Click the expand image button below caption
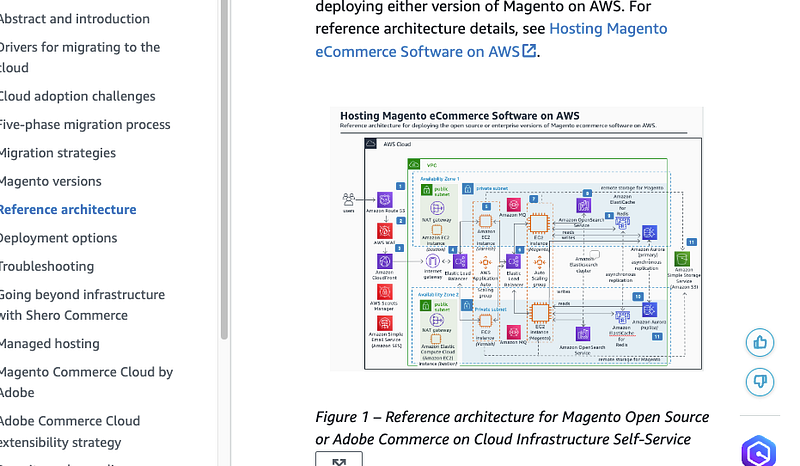The height and width of the screenshot is (466, 800). pyautogui.click(x=339, y=458)
